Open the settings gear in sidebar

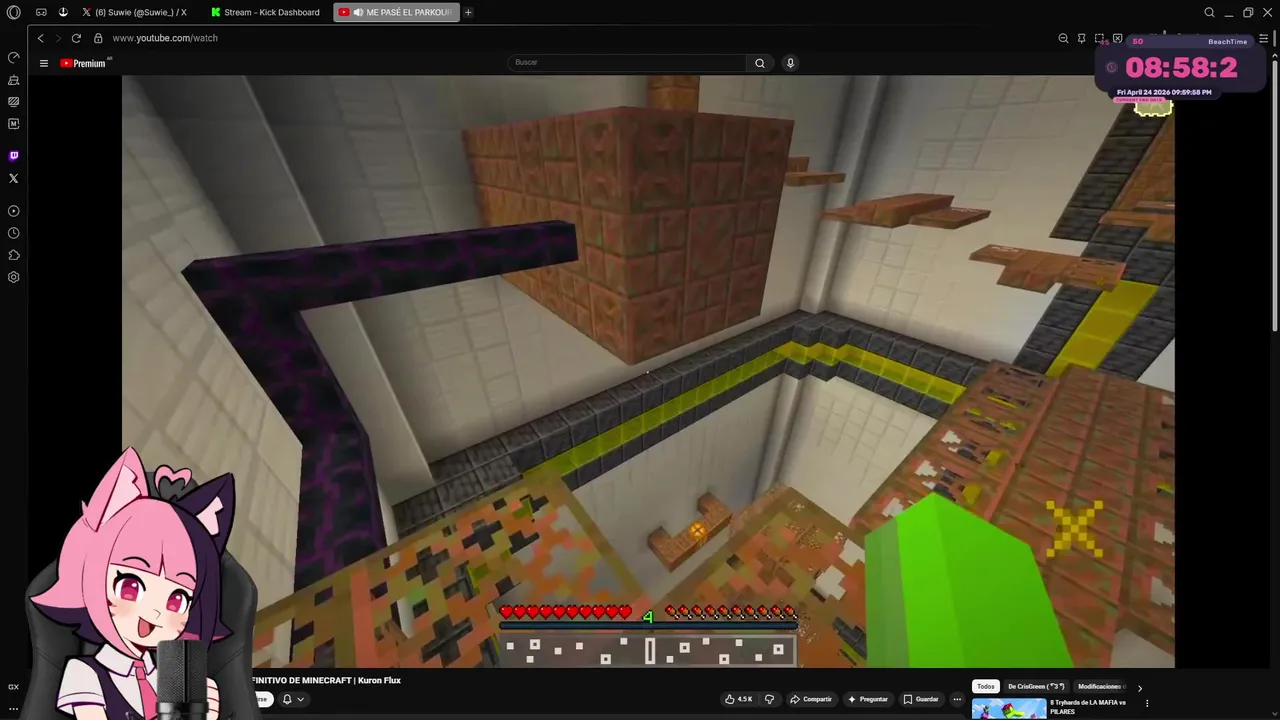pos(13,277)
